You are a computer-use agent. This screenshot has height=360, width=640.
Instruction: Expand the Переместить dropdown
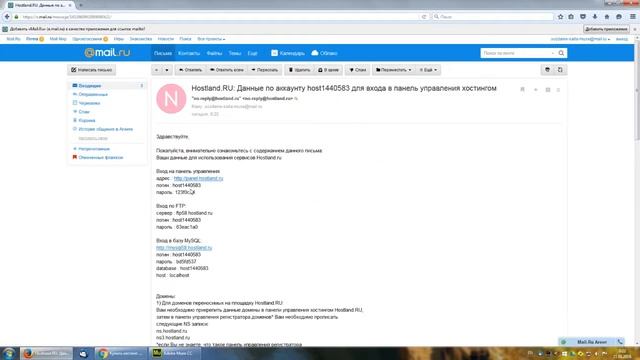click(x=393, y=70)
